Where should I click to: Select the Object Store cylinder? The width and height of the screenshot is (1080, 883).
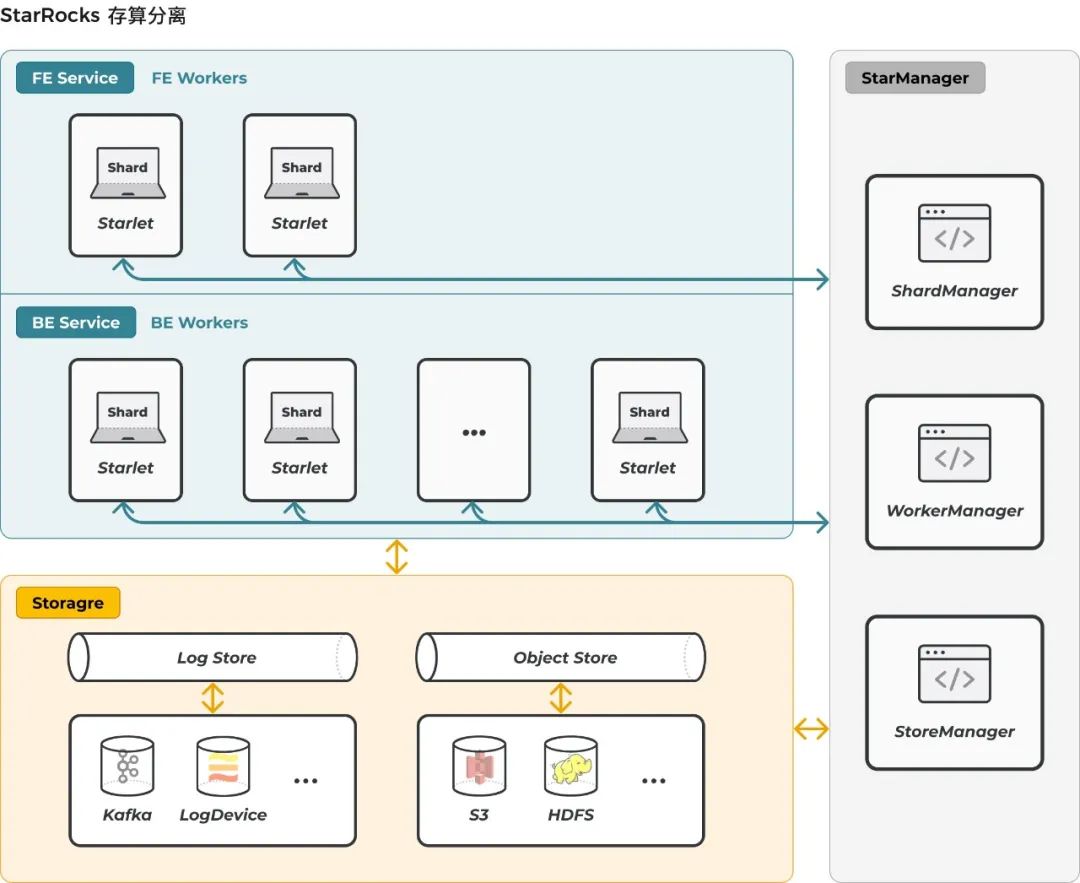pos(561,658)
